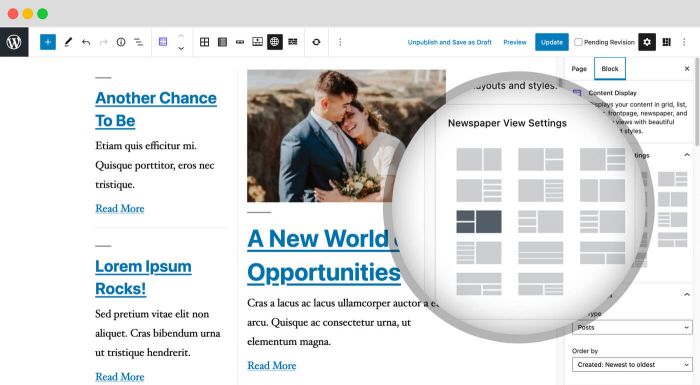Open the document details info icon
The image size is (700, 385).
point(121,42)
